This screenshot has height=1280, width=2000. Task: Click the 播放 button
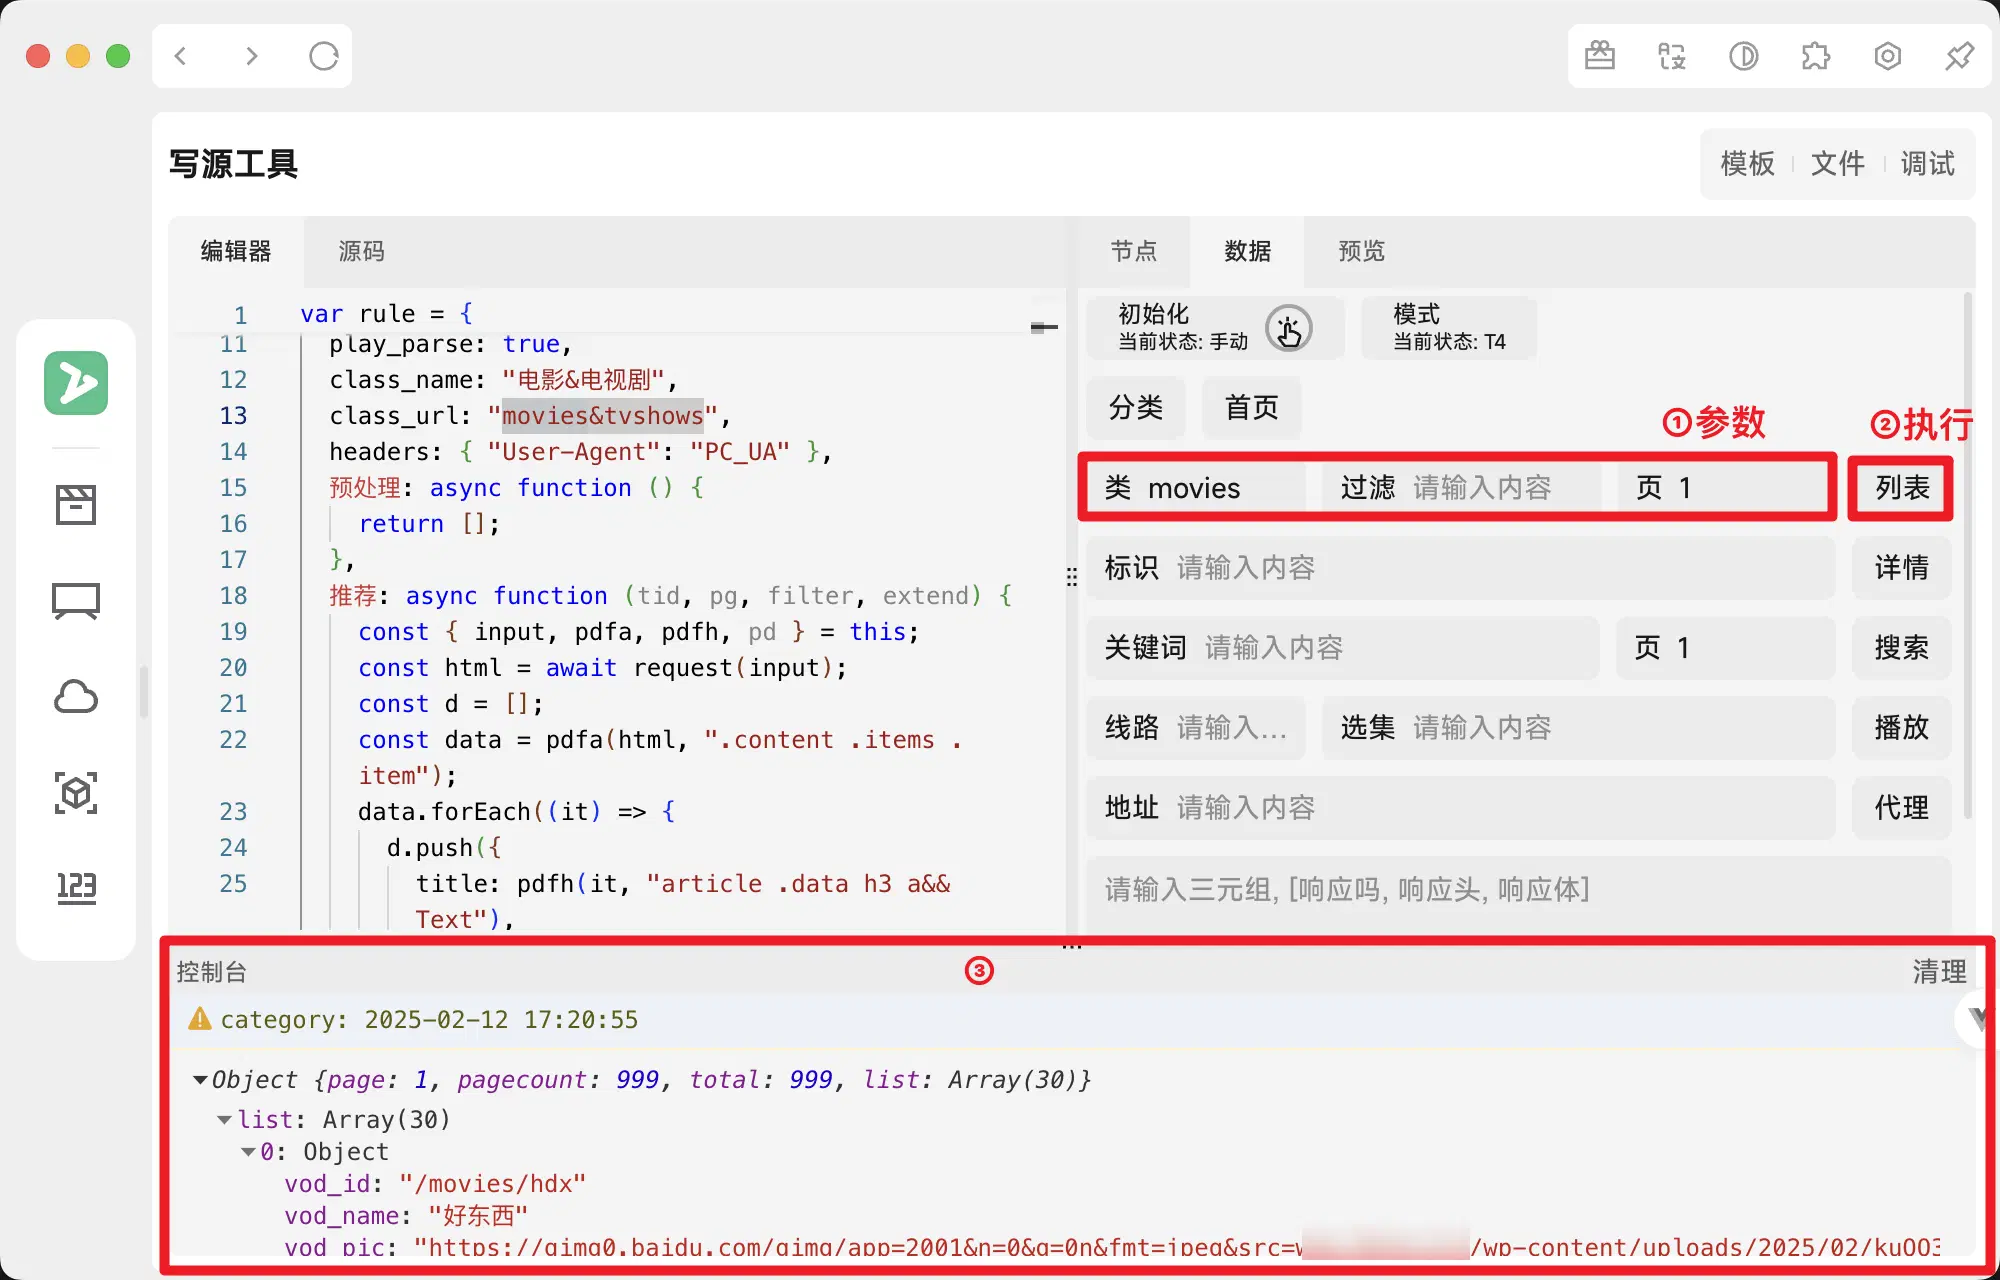[x=1902, y=728]
